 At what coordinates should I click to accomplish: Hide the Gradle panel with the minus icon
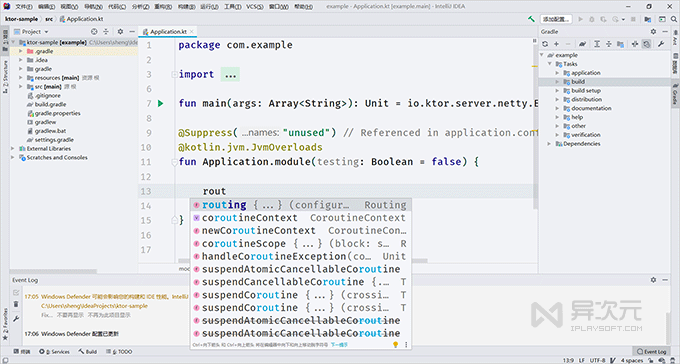pos(665,32)
